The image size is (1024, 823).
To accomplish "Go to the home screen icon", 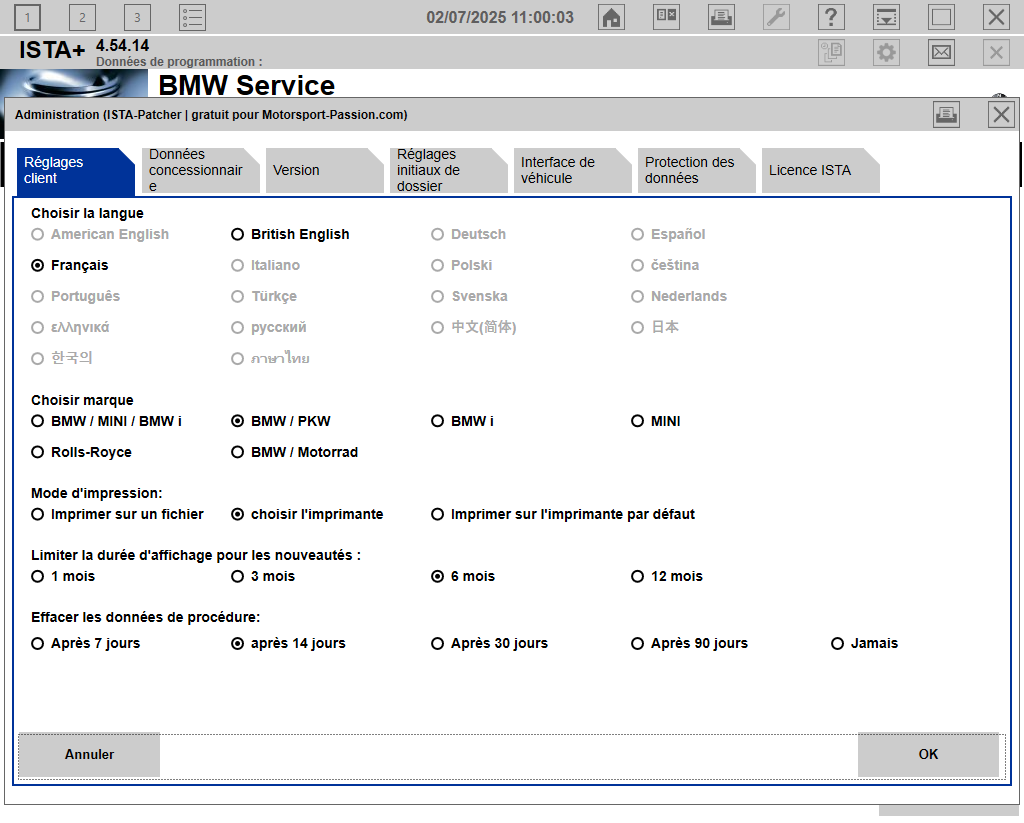I will pos(611,17).
